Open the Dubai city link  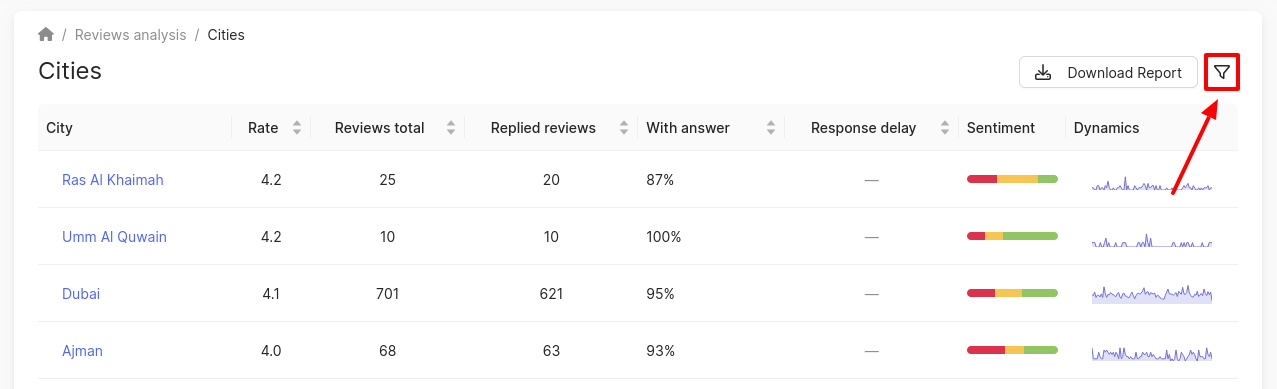coord(81,294)
